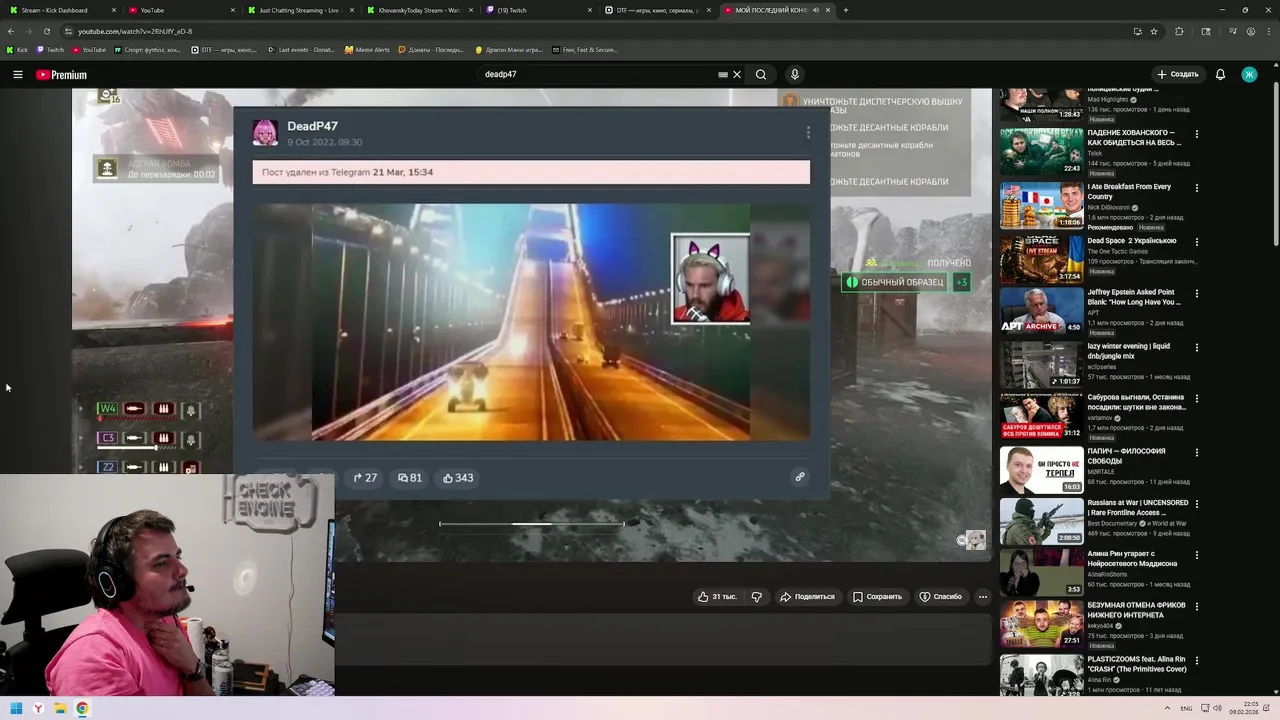Open the Поделиться share dialog
Viewport: 1280px width, 720px height.
coord(807,597)
